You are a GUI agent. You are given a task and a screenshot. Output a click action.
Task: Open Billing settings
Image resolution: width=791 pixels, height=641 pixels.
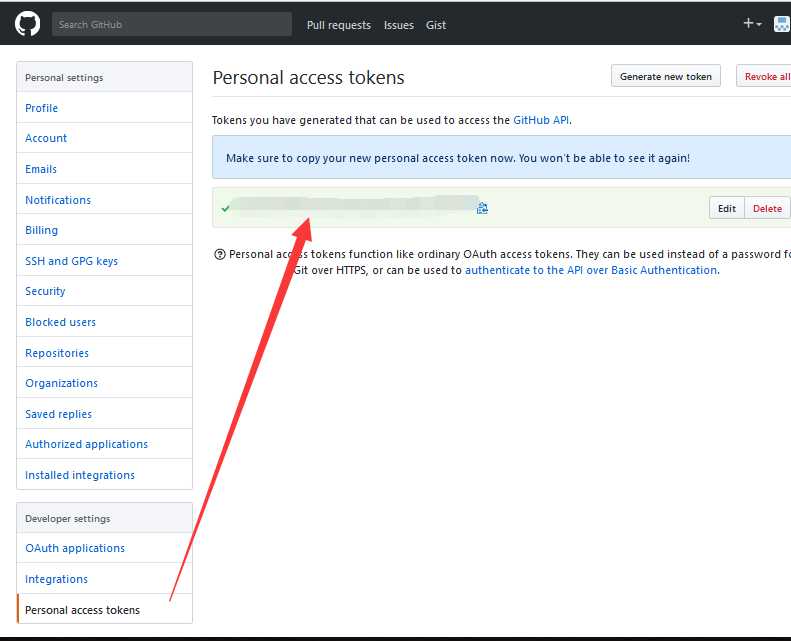point(104,230)
